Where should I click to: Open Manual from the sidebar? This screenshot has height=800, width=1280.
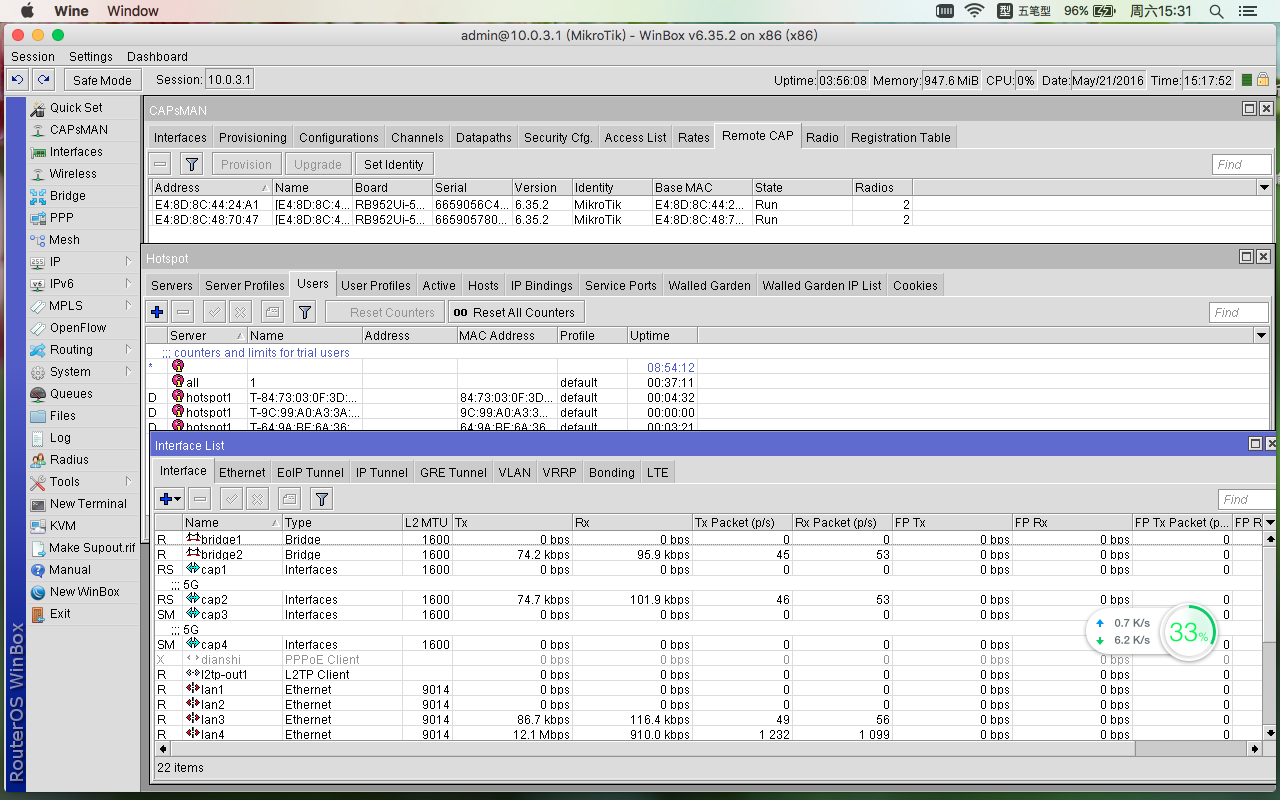[70, 569]
